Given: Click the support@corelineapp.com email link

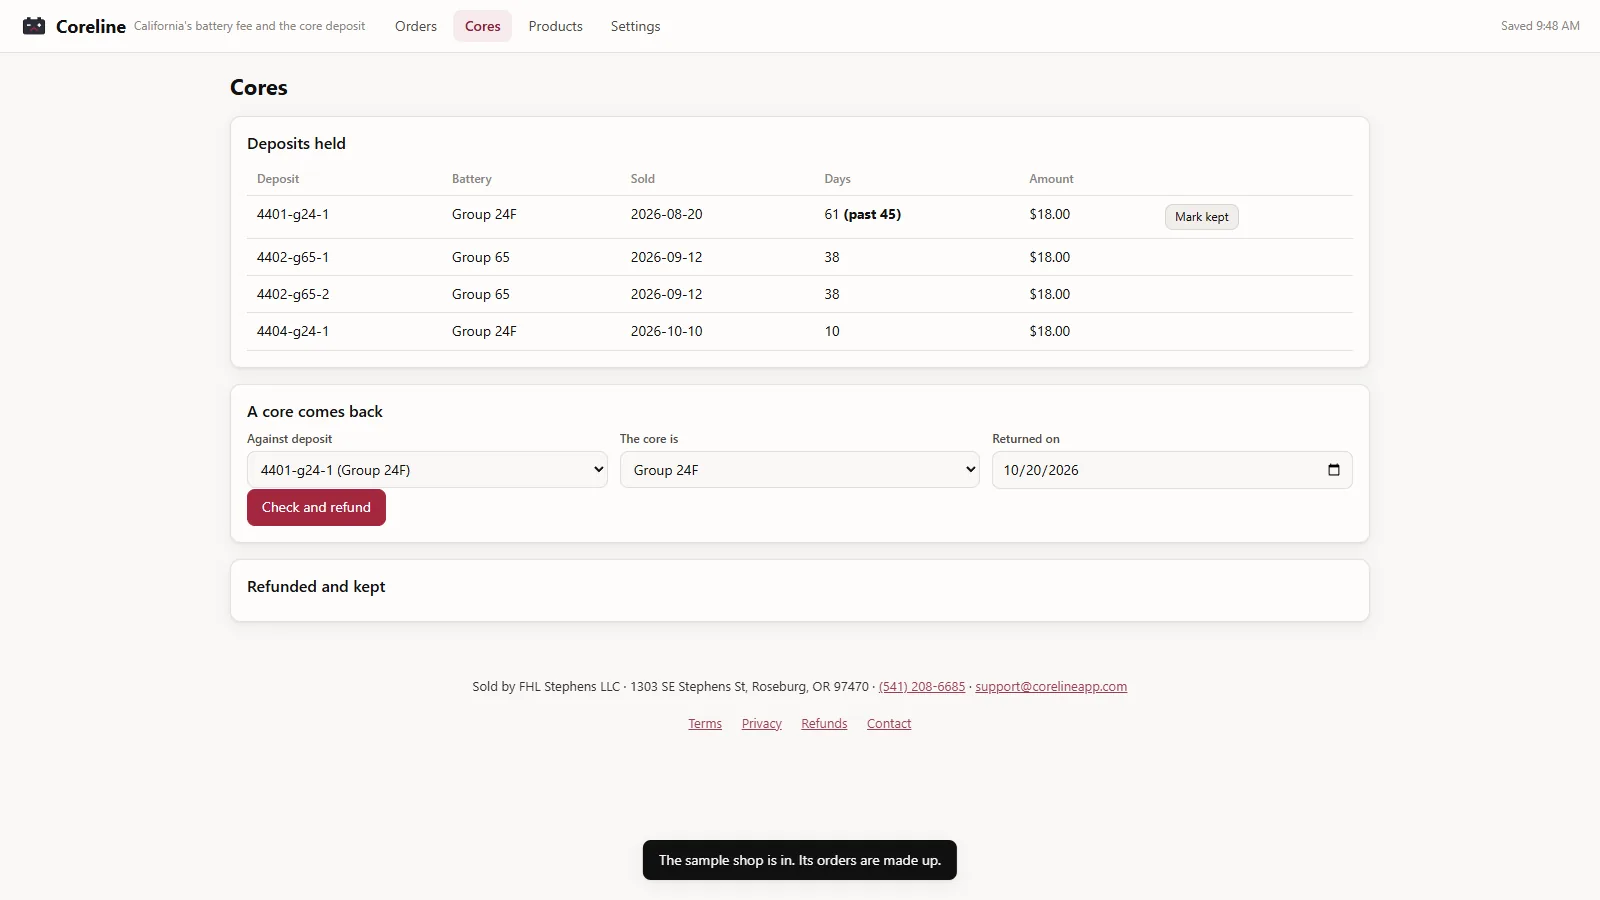Looking at the screenshot, I should [1051, 687].
